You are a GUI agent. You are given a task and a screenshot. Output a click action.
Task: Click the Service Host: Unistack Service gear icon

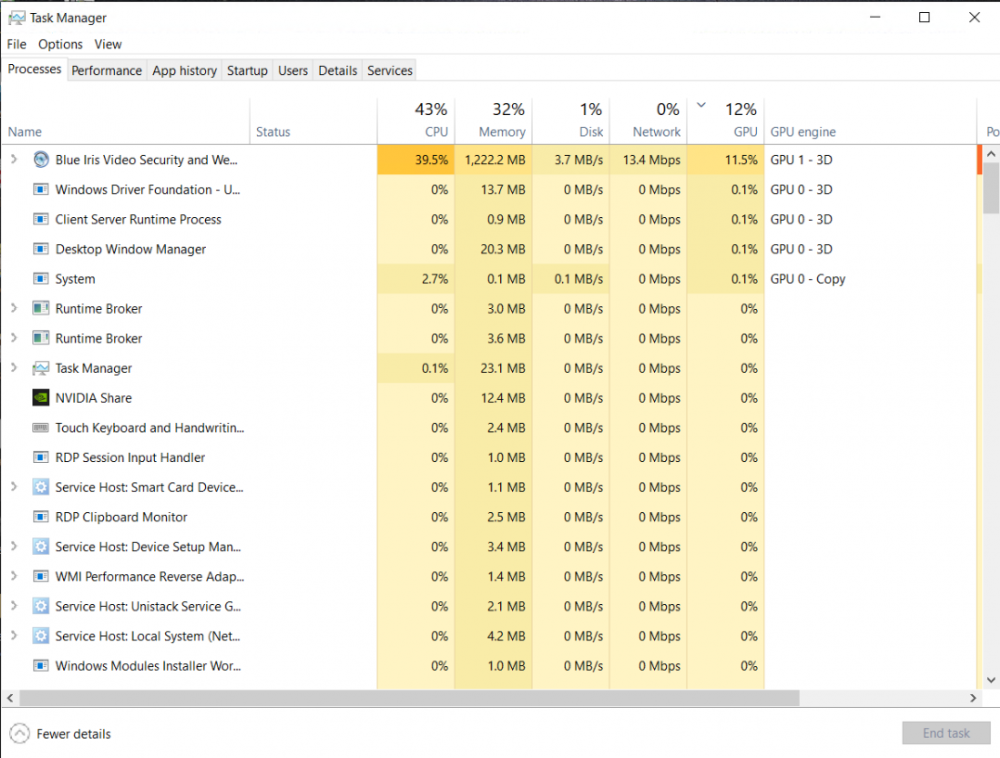click(x=41, y=606)
